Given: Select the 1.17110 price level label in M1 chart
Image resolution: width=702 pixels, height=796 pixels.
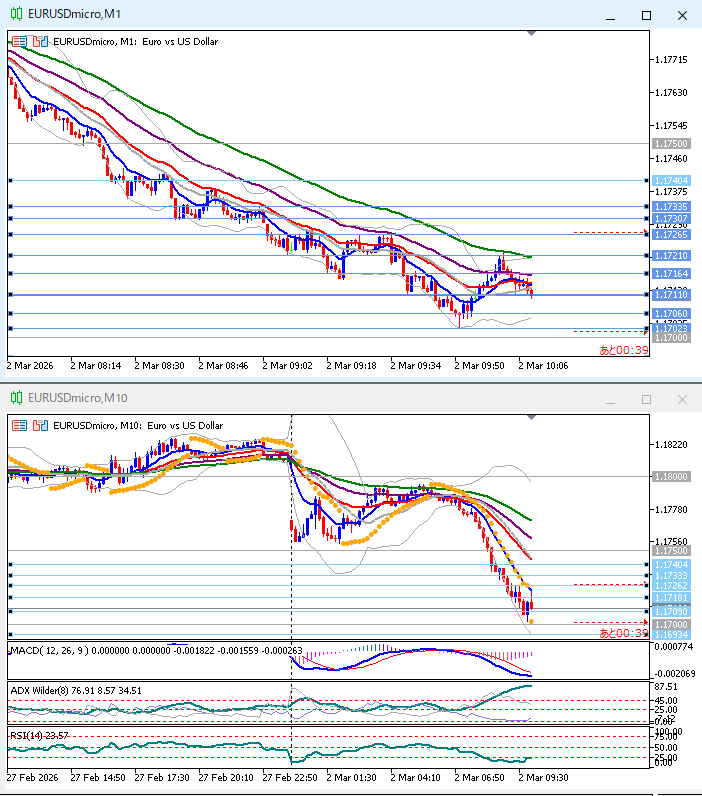Looking at the screenshot, I should click(670, 295).
